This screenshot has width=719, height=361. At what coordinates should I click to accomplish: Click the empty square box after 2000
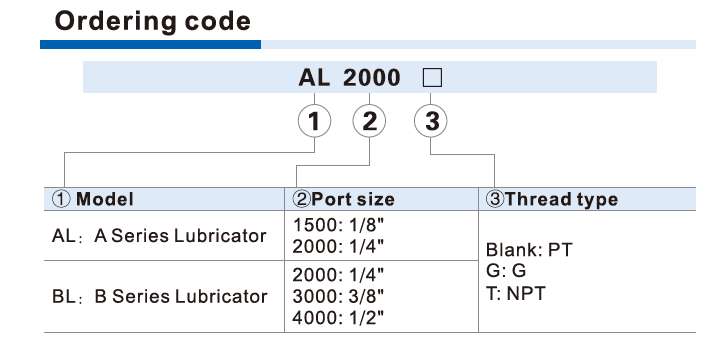pyautogui.click(x=432, y=78)
